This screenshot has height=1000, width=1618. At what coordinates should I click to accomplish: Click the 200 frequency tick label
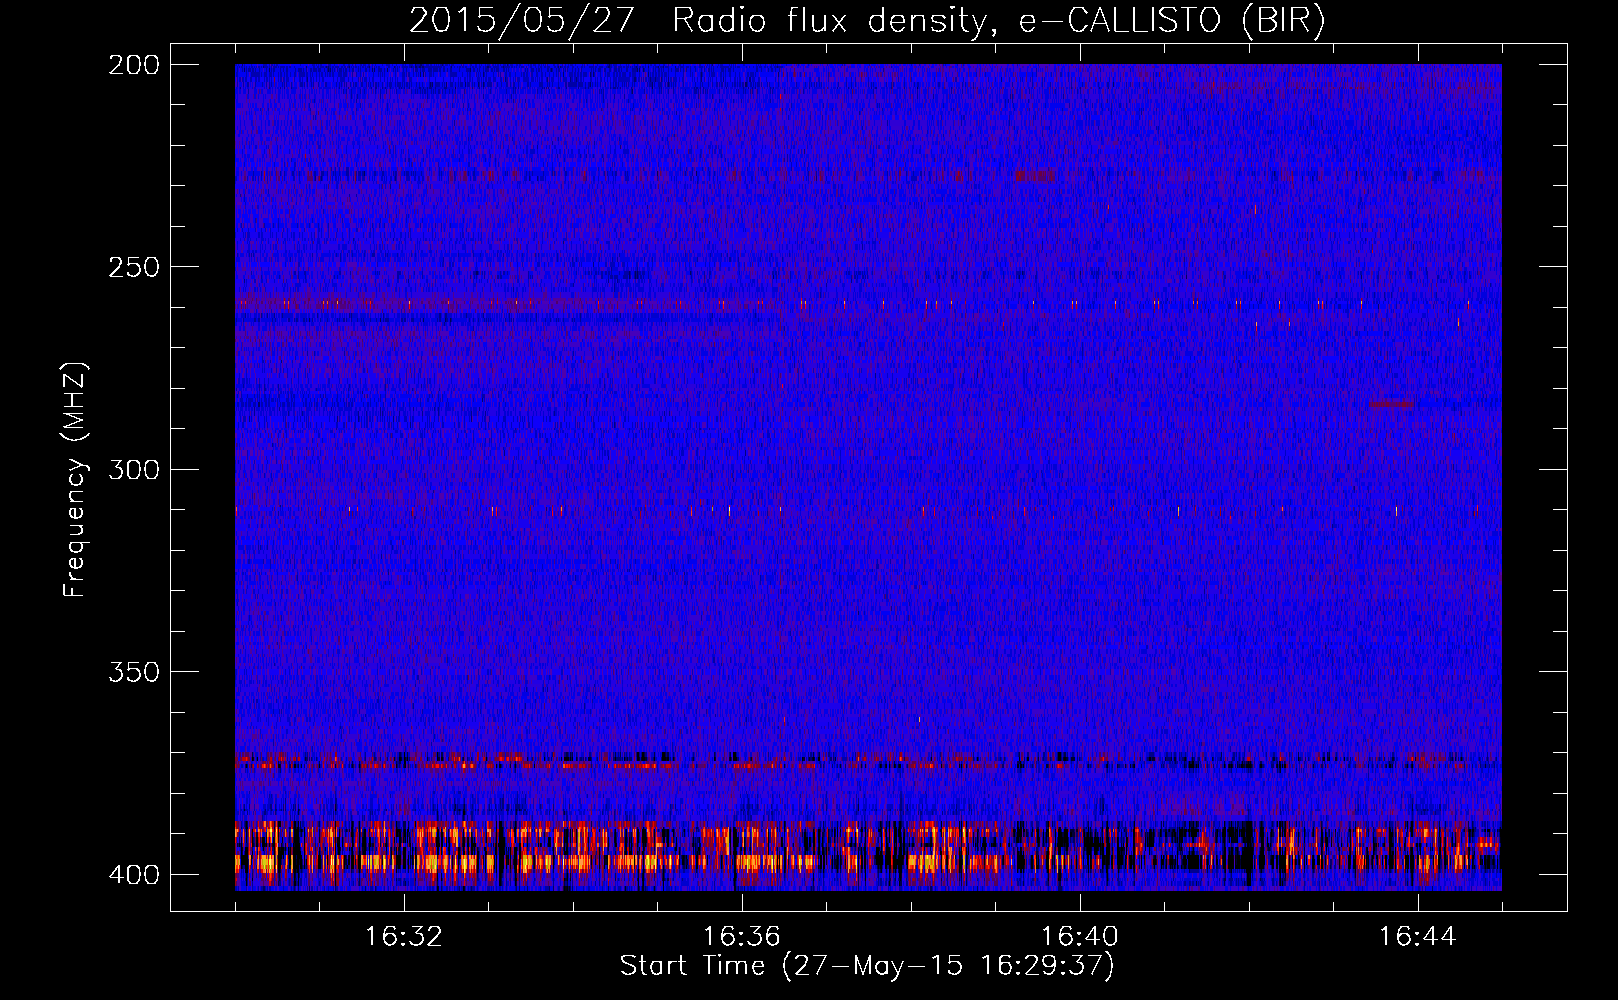[x=134, y=65]
